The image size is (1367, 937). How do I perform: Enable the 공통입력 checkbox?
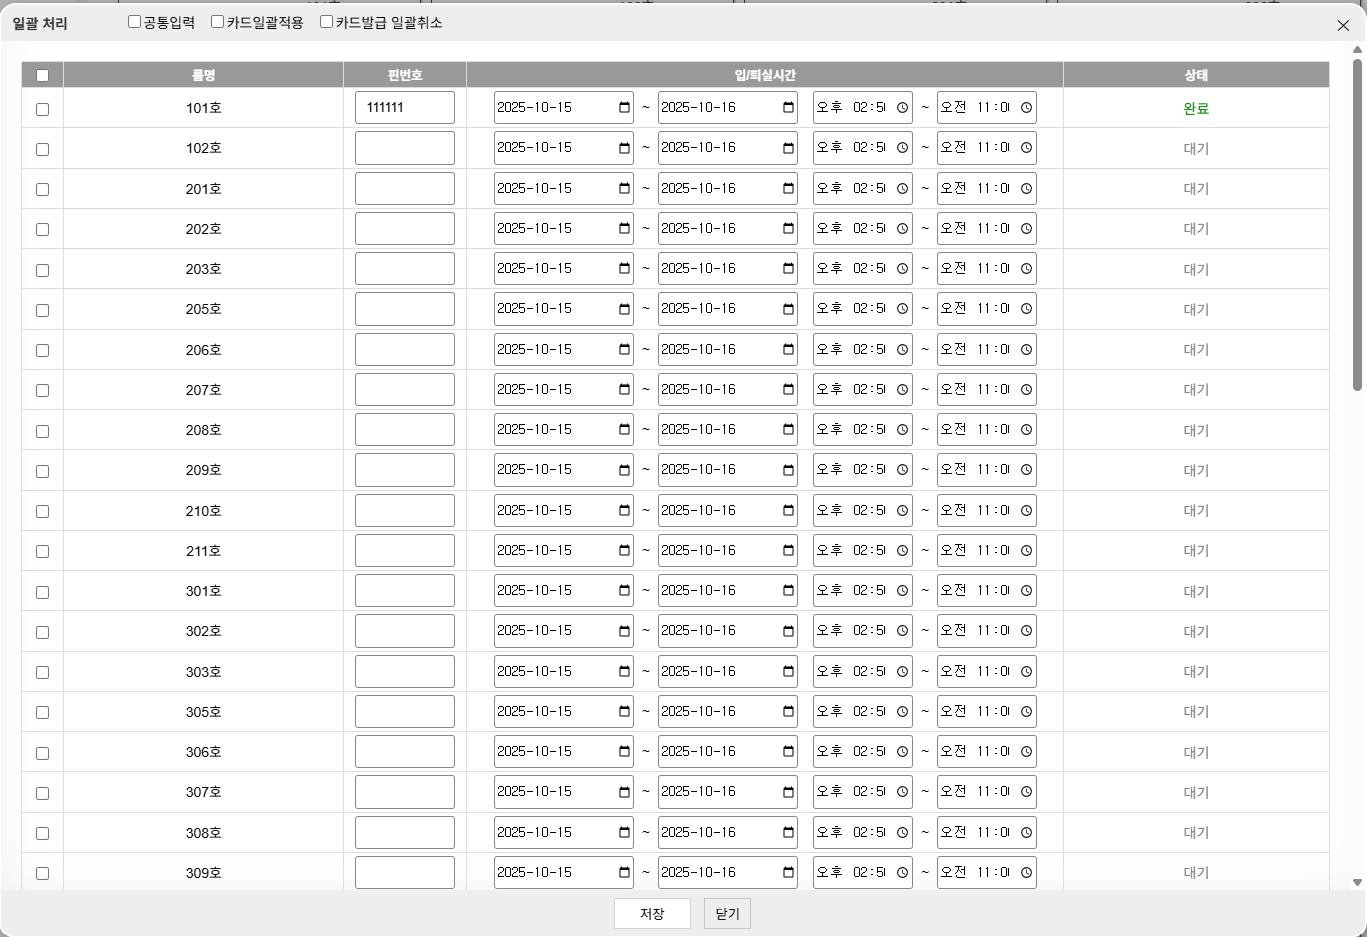click(135, 22)
